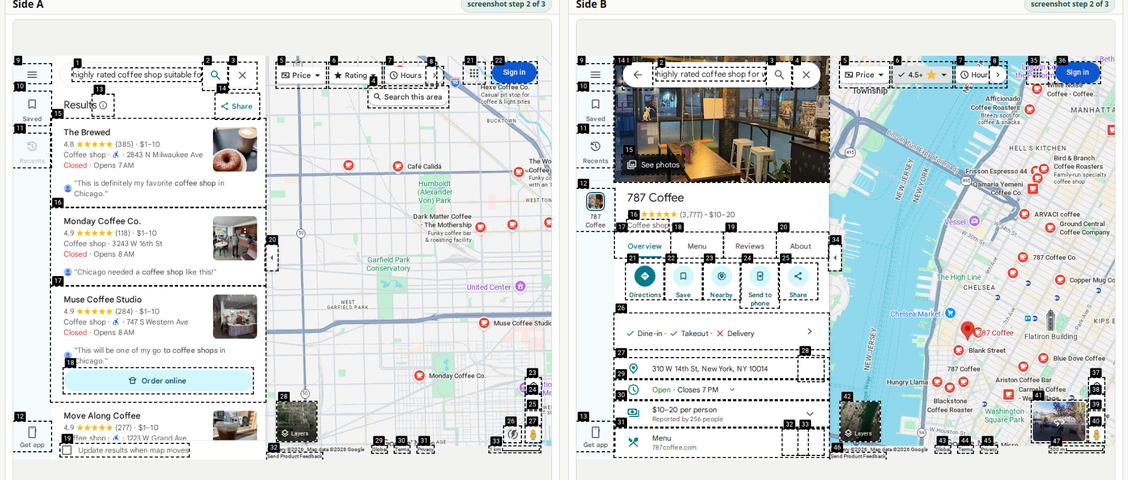Click the United Center marker on the Side A map
This screenshot has width=1128, height=480.
pos(521,286)
